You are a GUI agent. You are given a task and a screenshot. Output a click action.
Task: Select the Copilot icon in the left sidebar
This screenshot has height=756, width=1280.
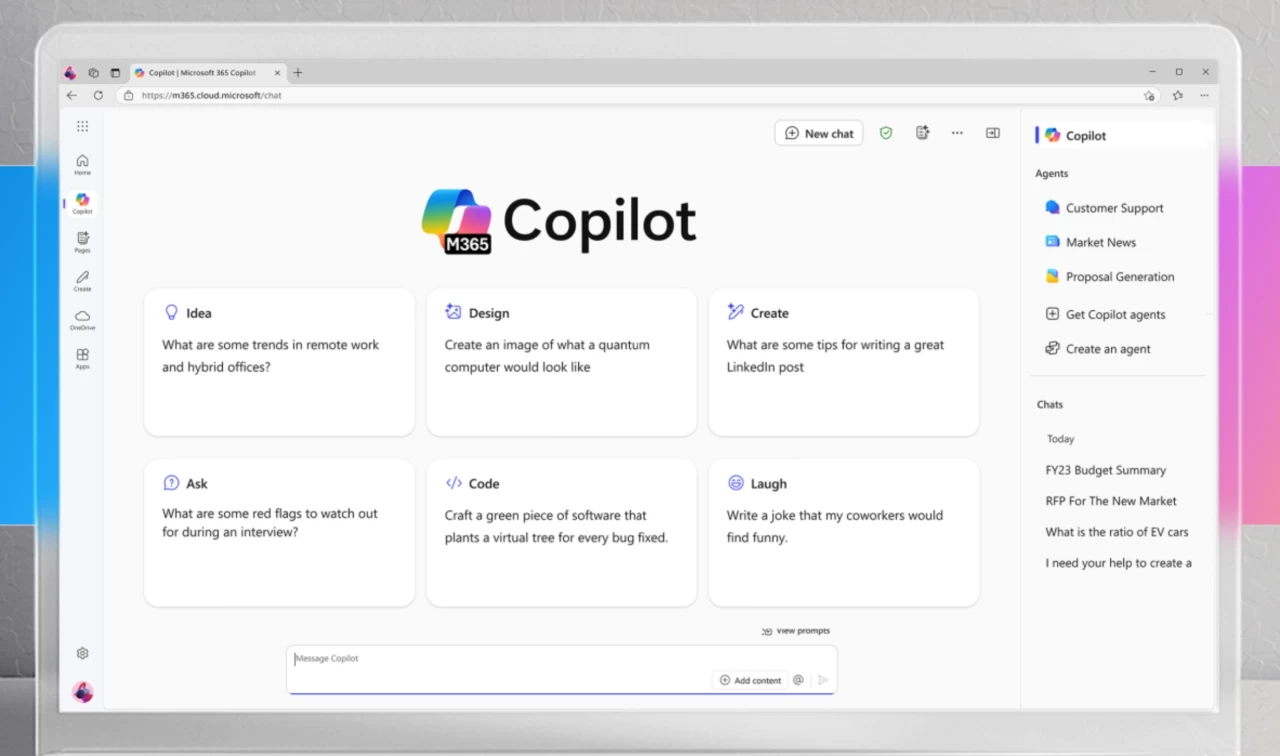click(82, 202)
